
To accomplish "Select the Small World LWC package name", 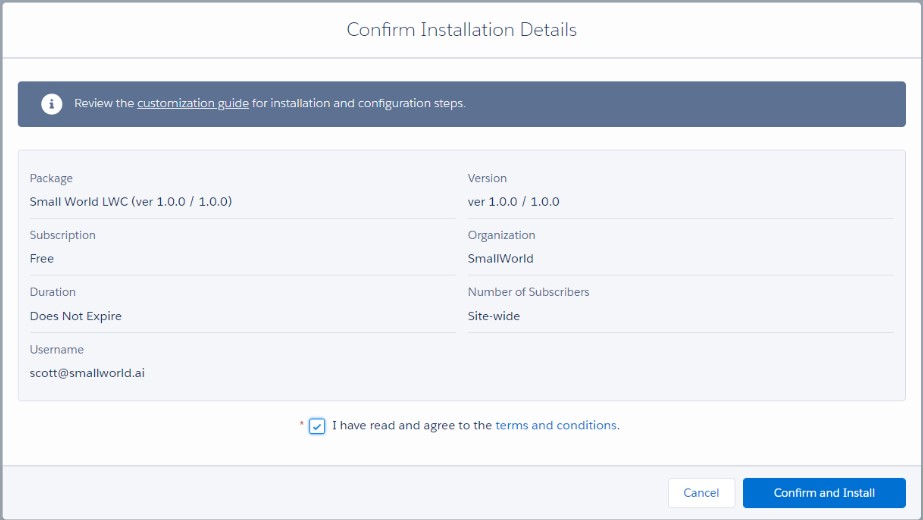I will 131,201.
